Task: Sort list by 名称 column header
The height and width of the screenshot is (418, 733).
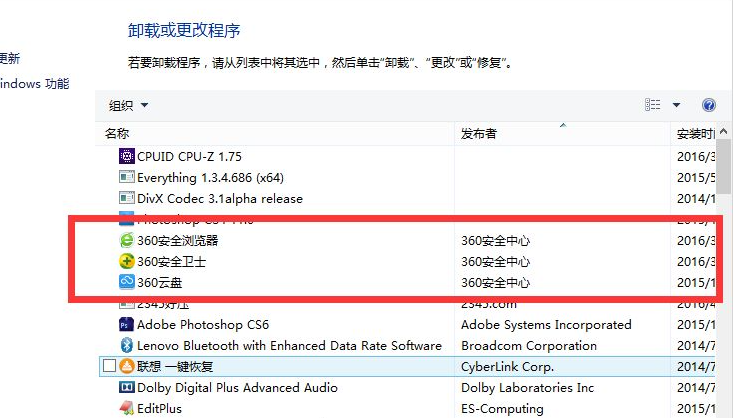Action: [117, 133]
